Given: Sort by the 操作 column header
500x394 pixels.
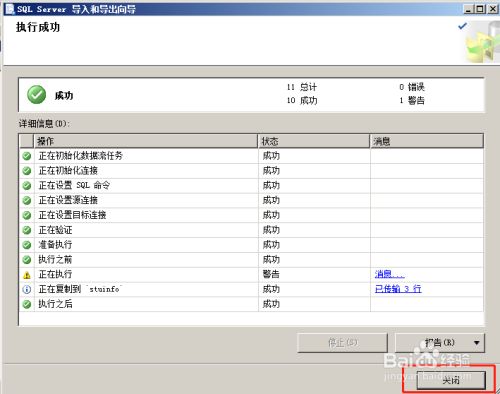Looking at the screenshot, I should coord(146,141).
